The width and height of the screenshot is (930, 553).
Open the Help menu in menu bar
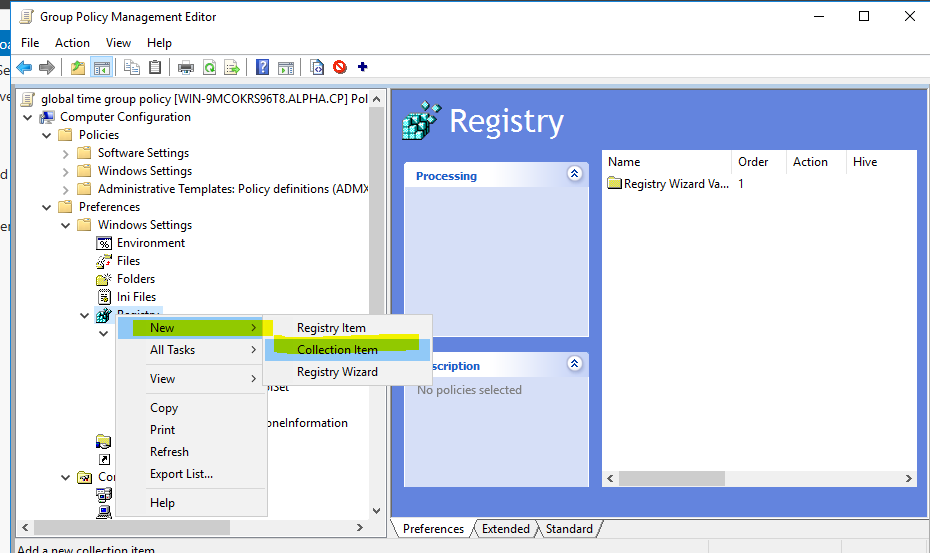[x=159, y=43]
